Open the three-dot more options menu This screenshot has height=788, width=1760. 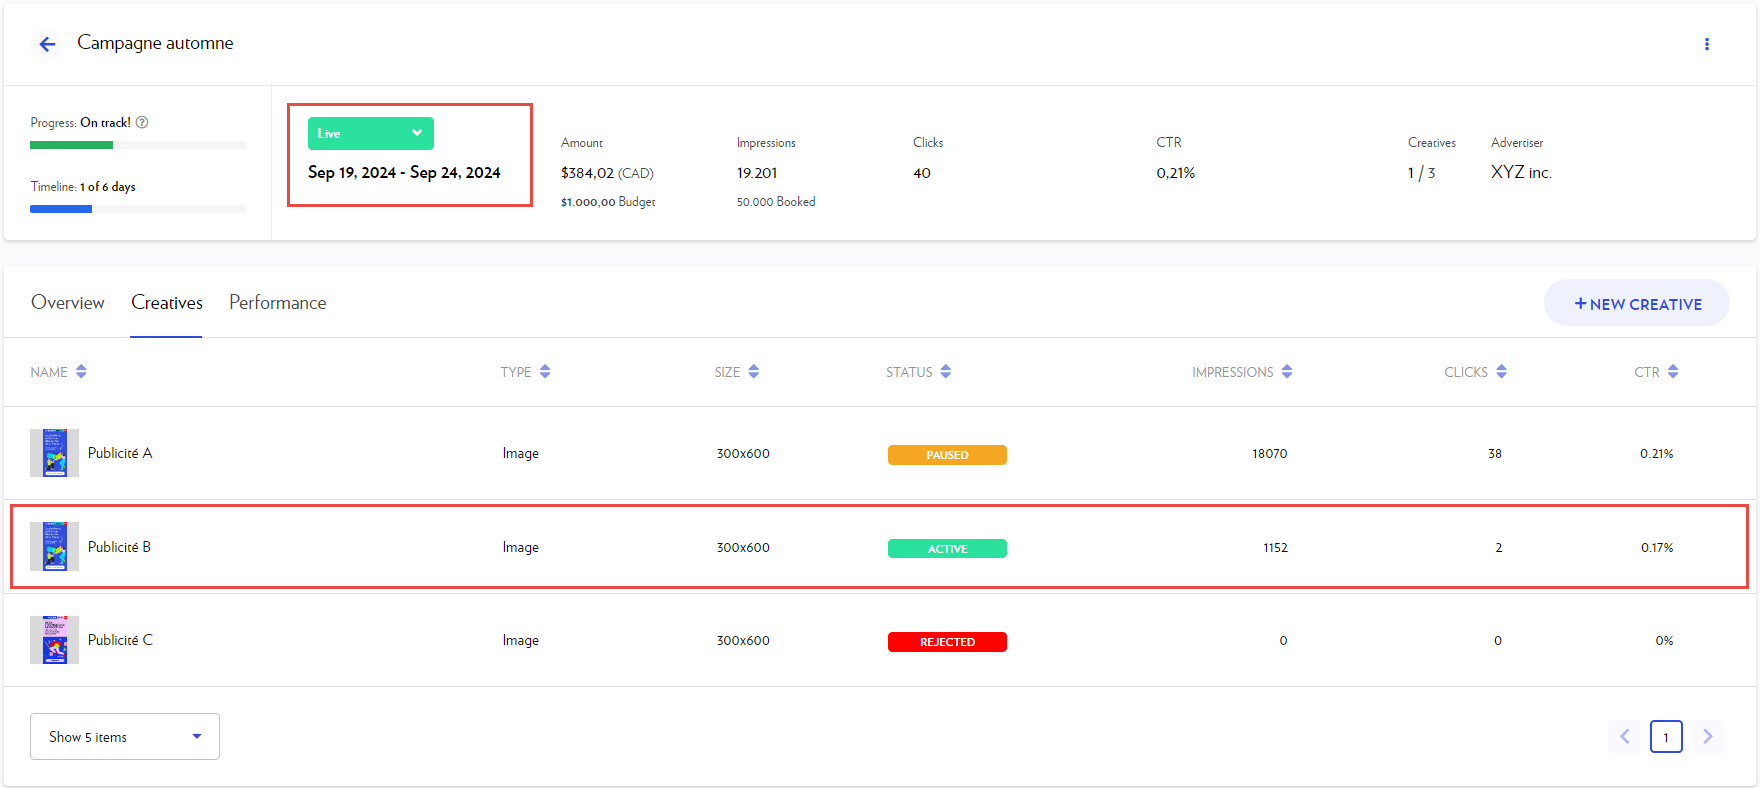pyautogui.click(x=1706, y=44)
